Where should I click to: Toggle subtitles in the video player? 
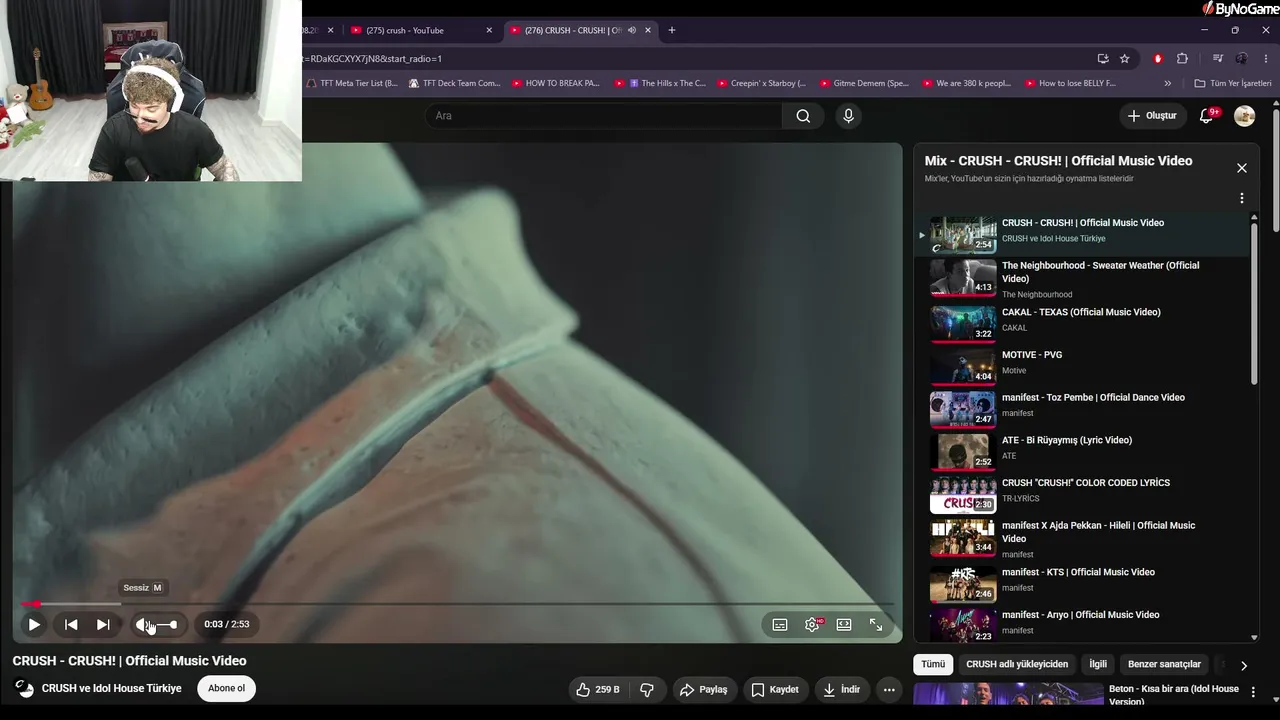coord(780,624)
